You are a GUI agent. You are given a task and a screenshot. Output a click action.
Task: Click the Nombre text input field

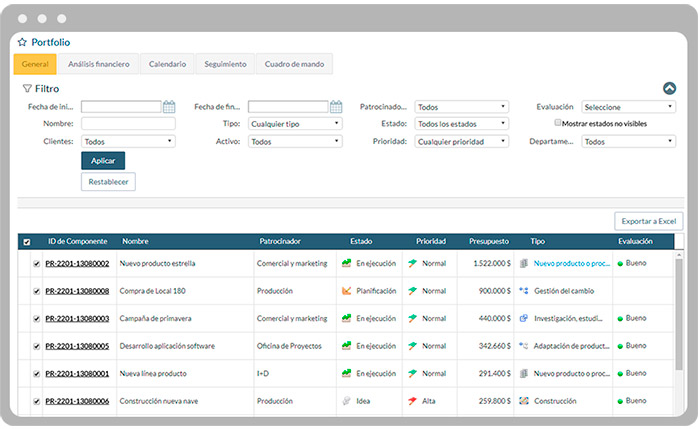point(128,124)
